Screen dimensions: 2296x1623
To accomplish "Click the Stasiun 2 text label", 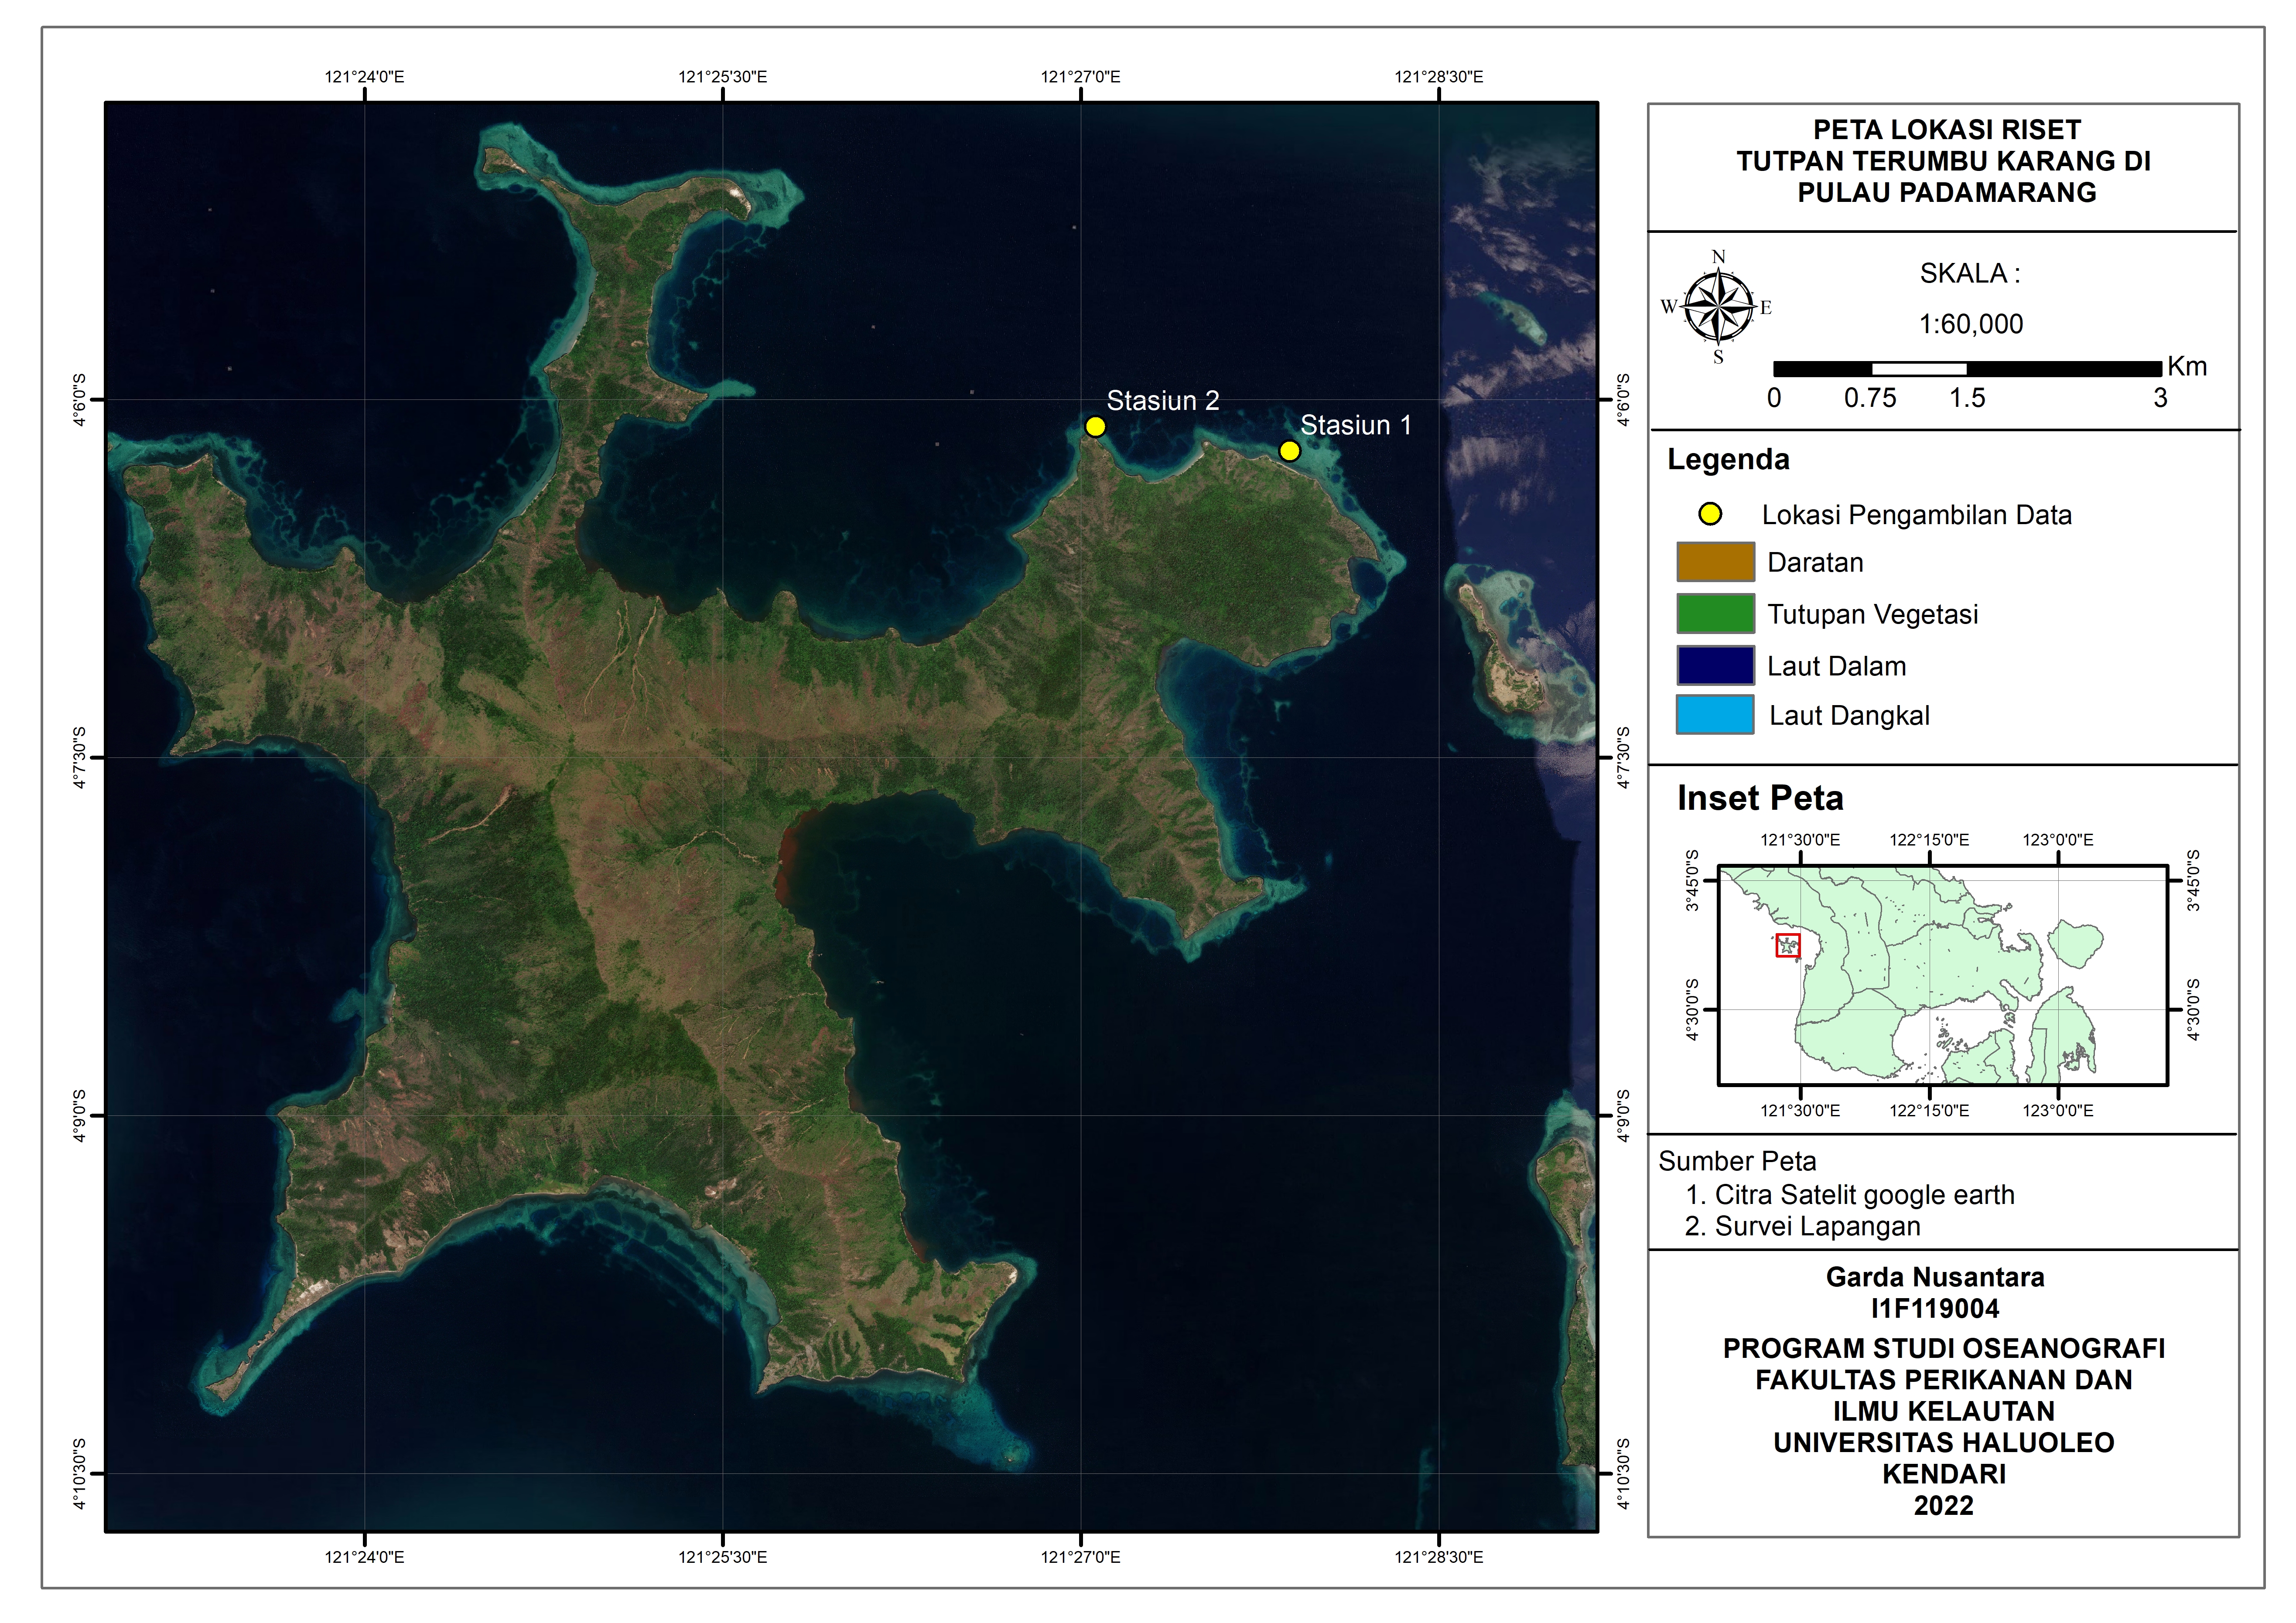I will [x=1162, y=401].
